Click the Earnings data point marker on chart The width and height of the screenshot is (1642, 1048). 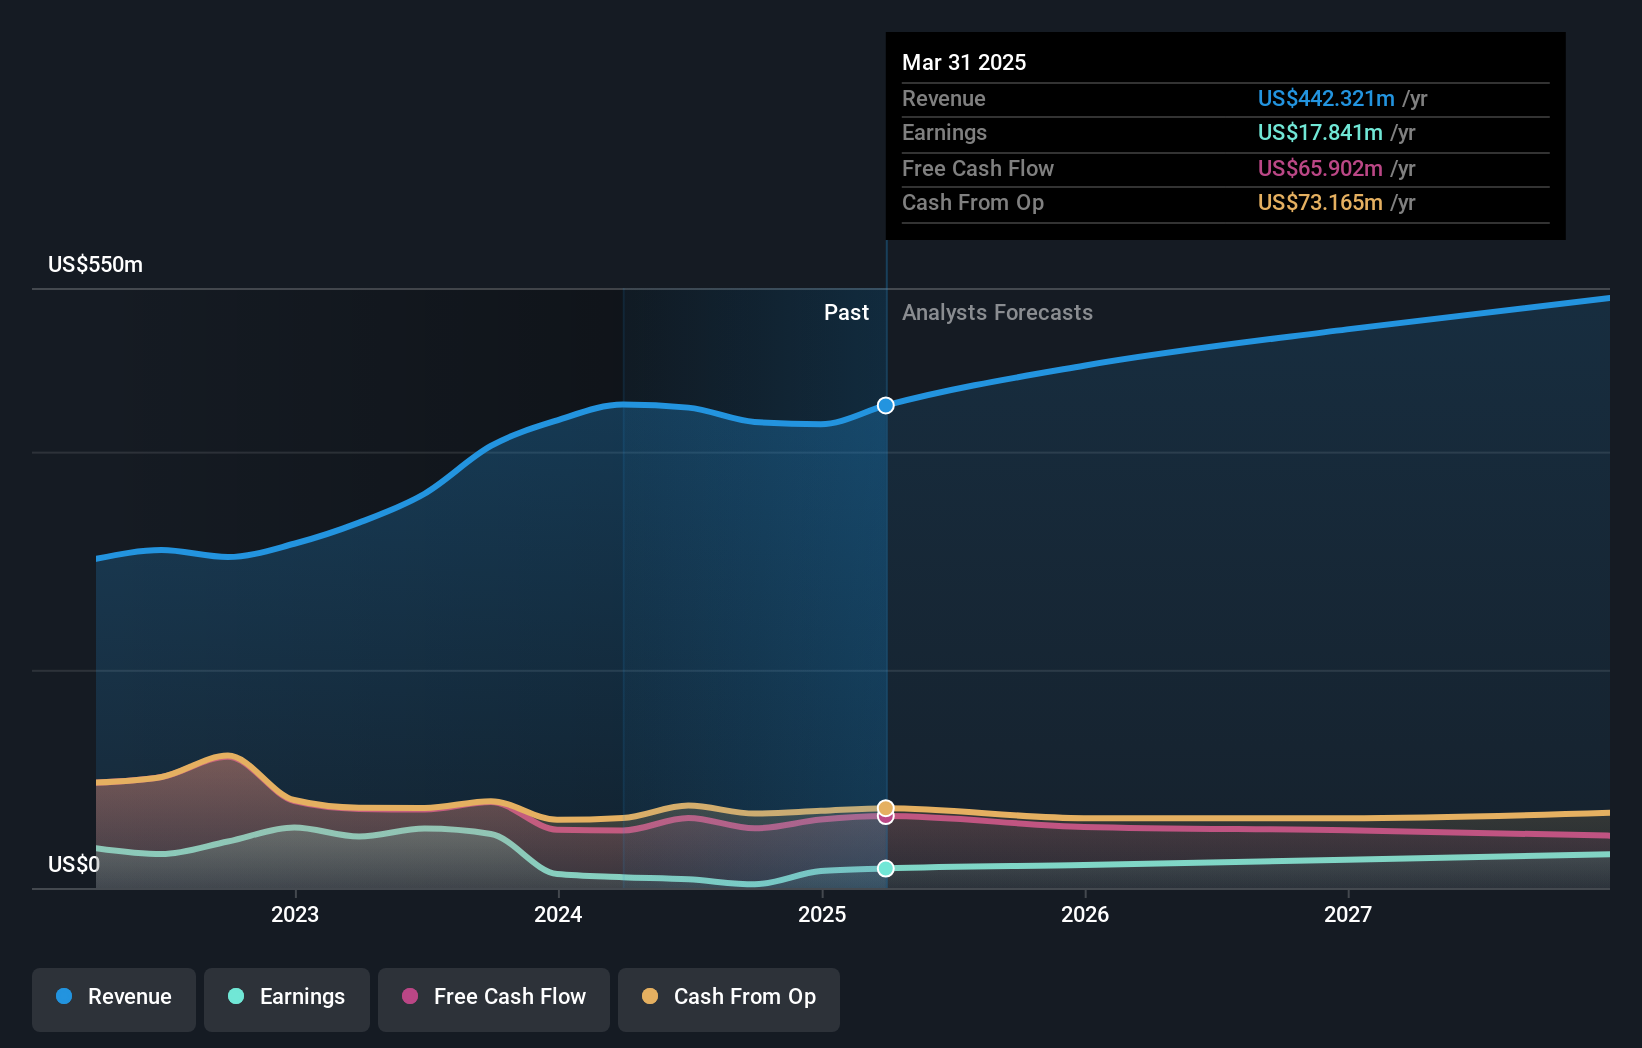(886, 868)
